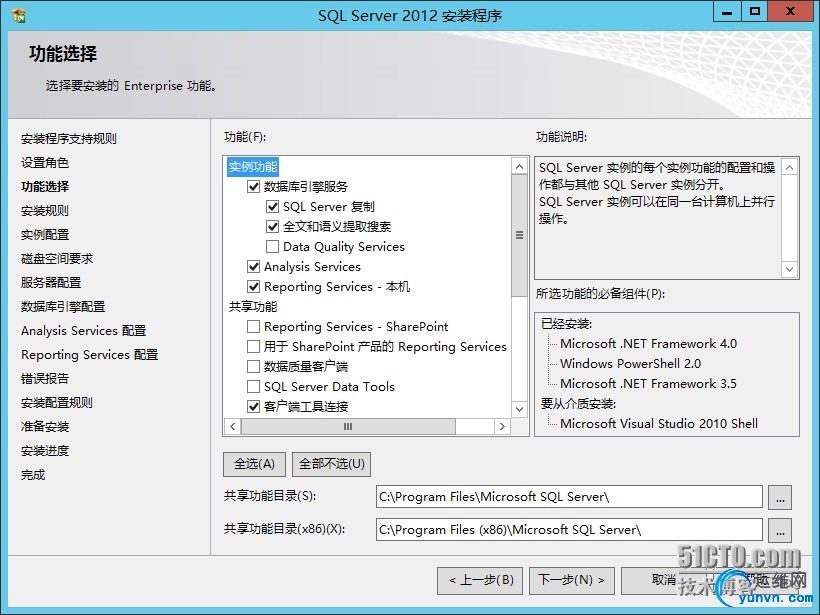
Task: Select 数据库引擎配置 step in sidebar
Action: pos(63,307)
